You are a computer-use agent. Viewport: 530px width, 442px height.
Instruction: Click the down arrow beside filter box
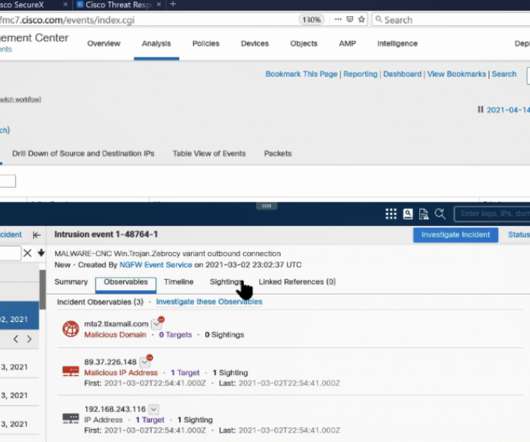point(41,253)
